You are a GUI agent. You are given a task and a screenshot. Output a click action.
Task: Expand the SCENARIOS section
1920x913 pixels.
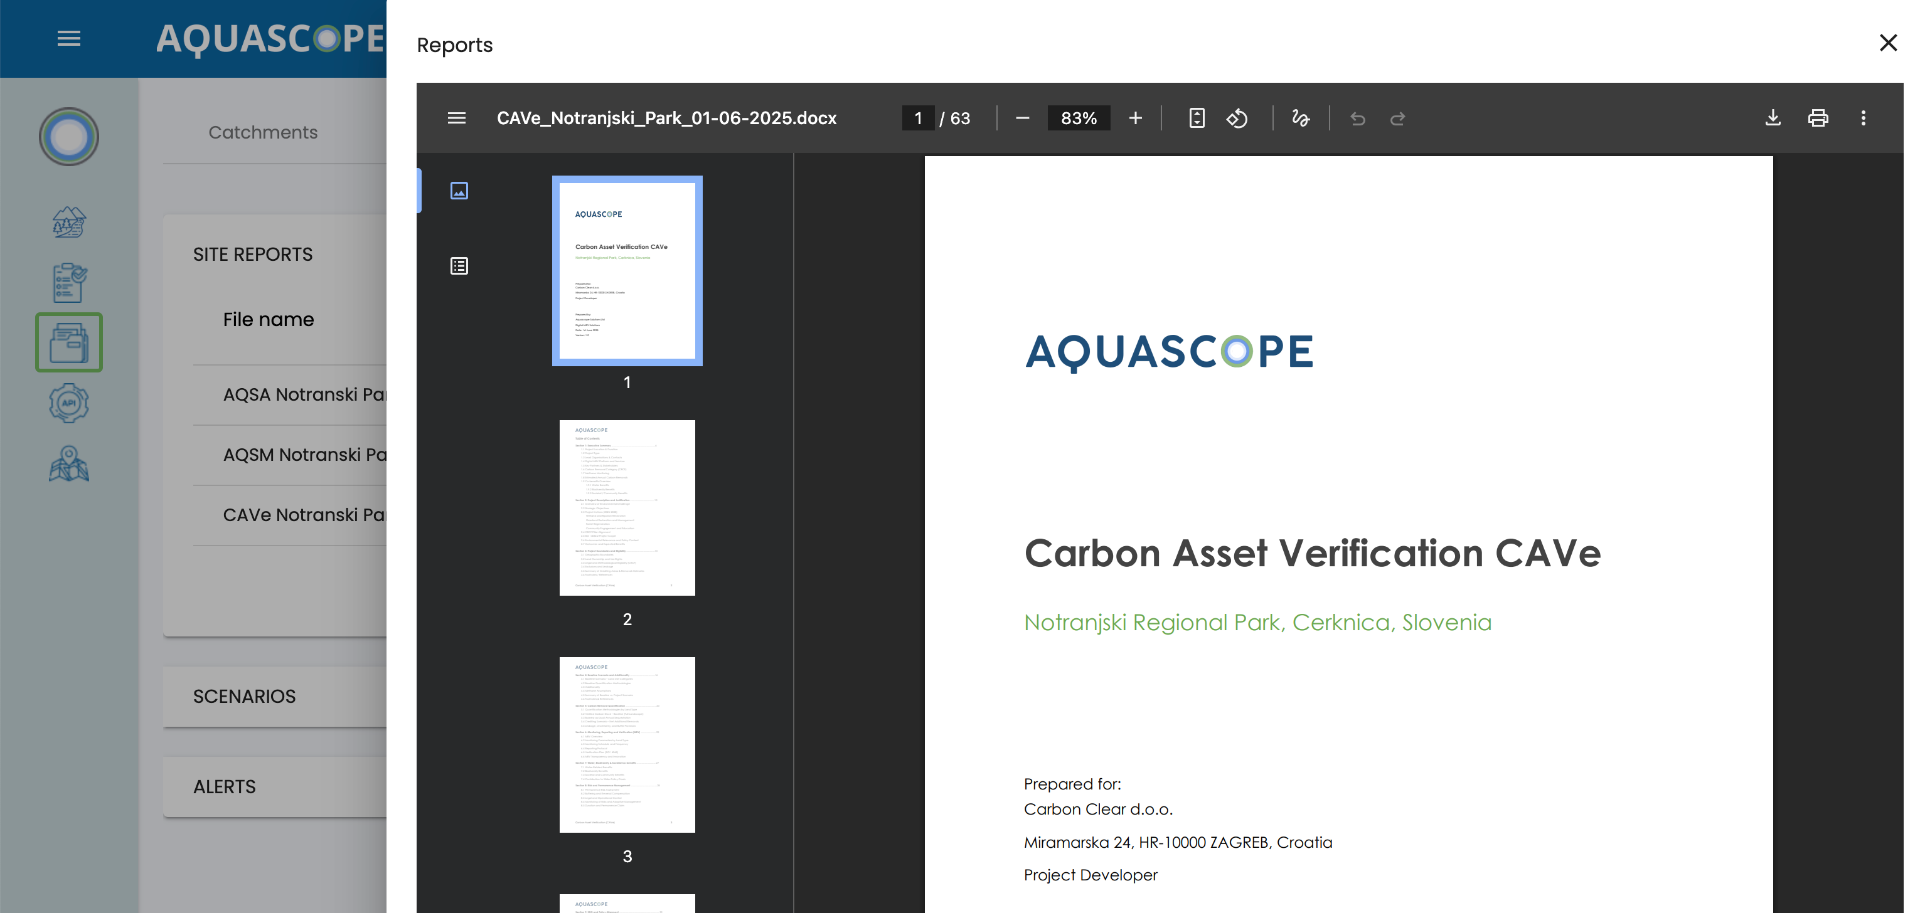coord(275,697)
